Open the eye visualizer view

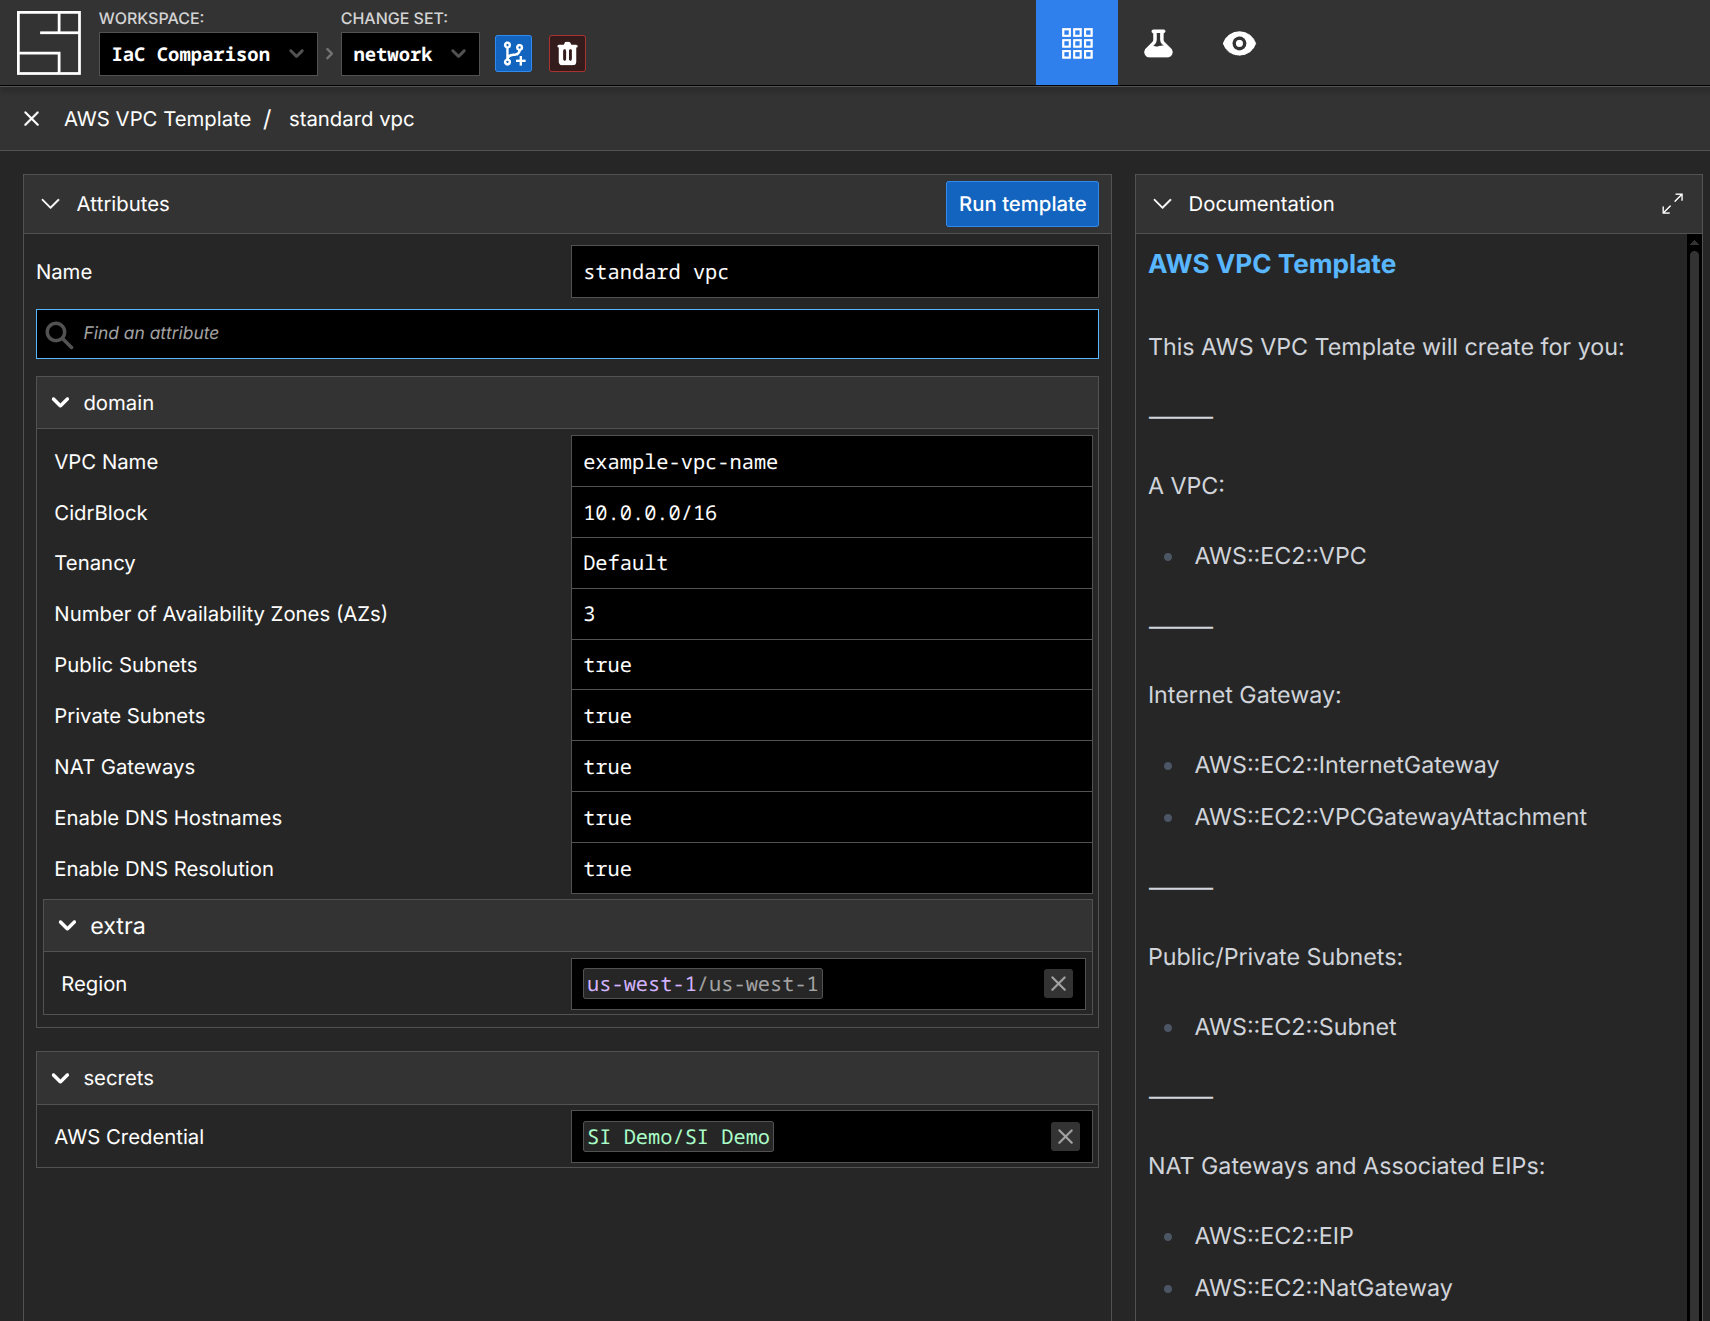pos(1239,43)
